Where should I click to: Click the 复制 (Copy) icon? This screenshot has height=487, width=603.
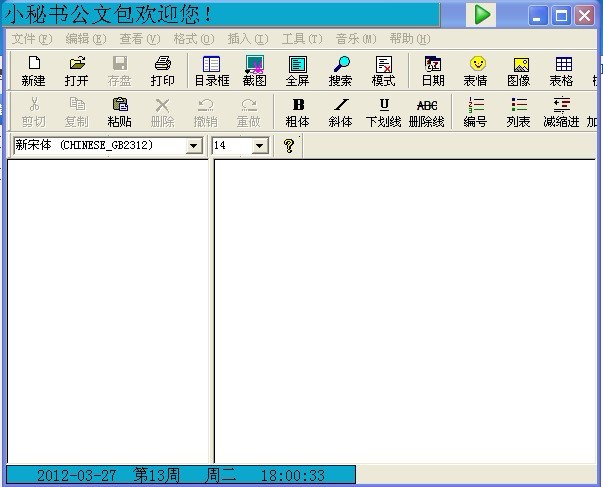[77, 112]
